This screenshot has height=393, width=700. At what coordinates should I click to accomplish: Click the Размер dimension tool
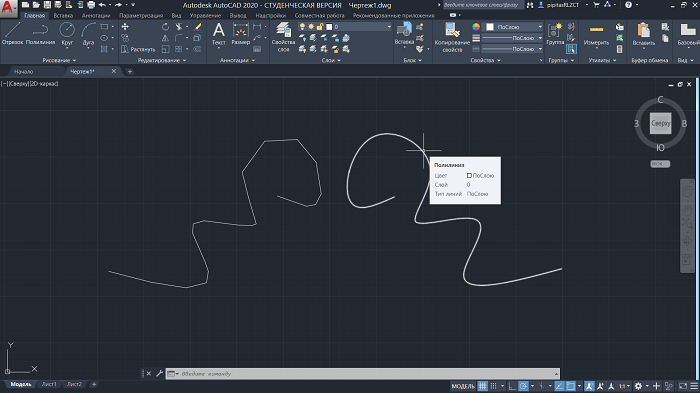tap(241, 33)
